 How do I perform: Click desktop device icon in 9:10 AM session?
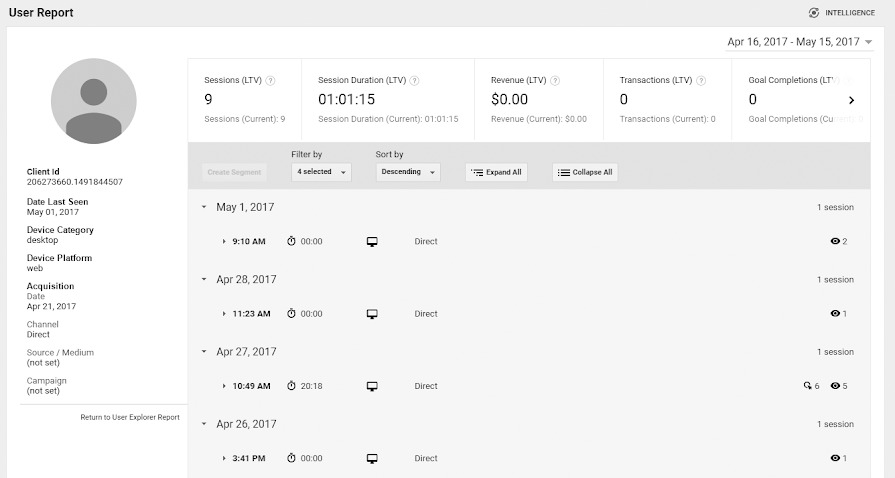(x=372, y=242)
